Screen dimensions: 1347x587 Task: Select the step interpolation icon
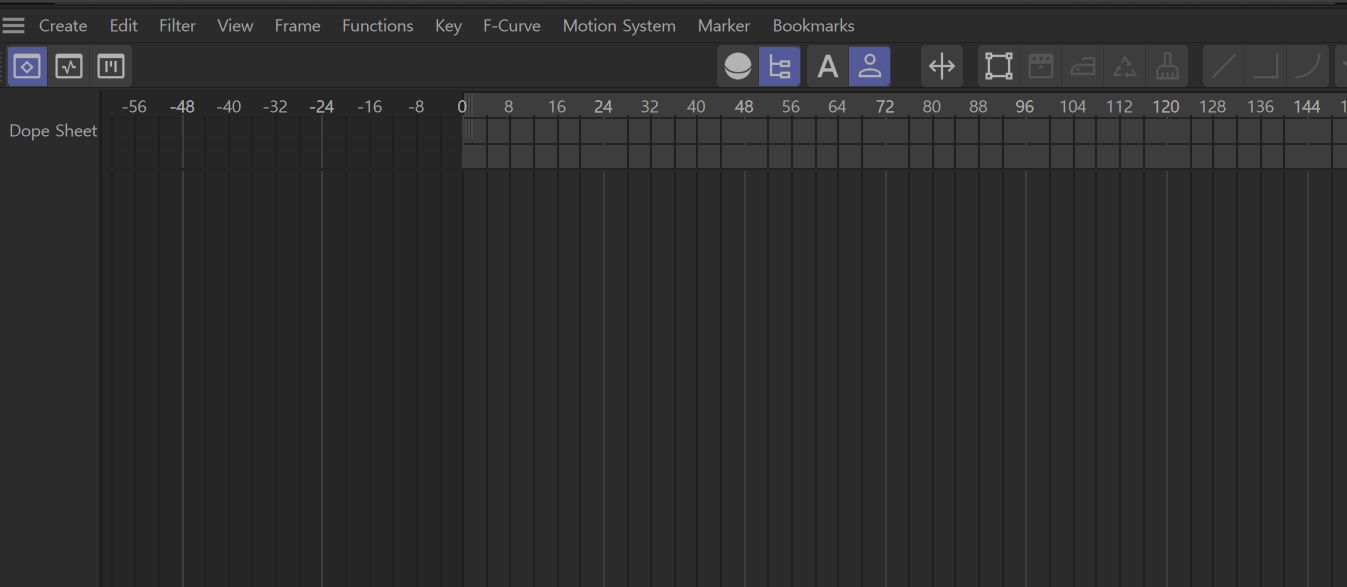pyautogui.click(x=1266, y=67)
